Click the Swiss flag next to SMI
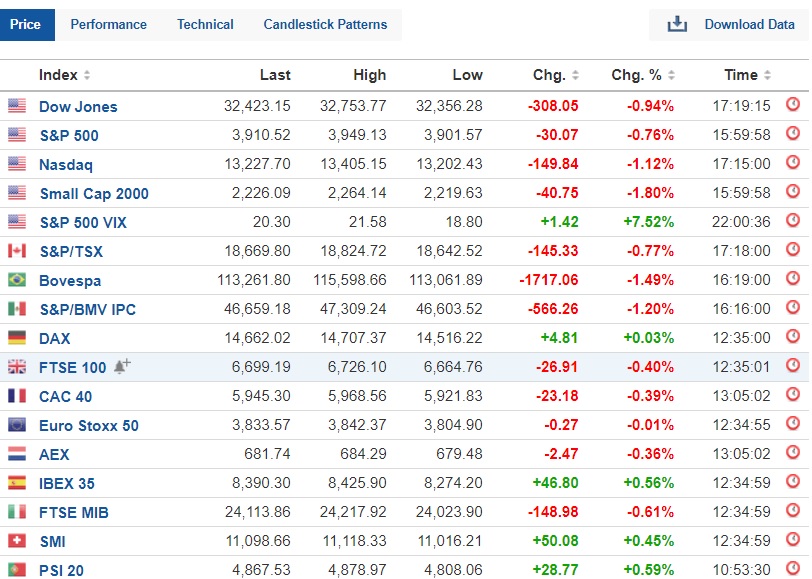 [x=17, y=541]
